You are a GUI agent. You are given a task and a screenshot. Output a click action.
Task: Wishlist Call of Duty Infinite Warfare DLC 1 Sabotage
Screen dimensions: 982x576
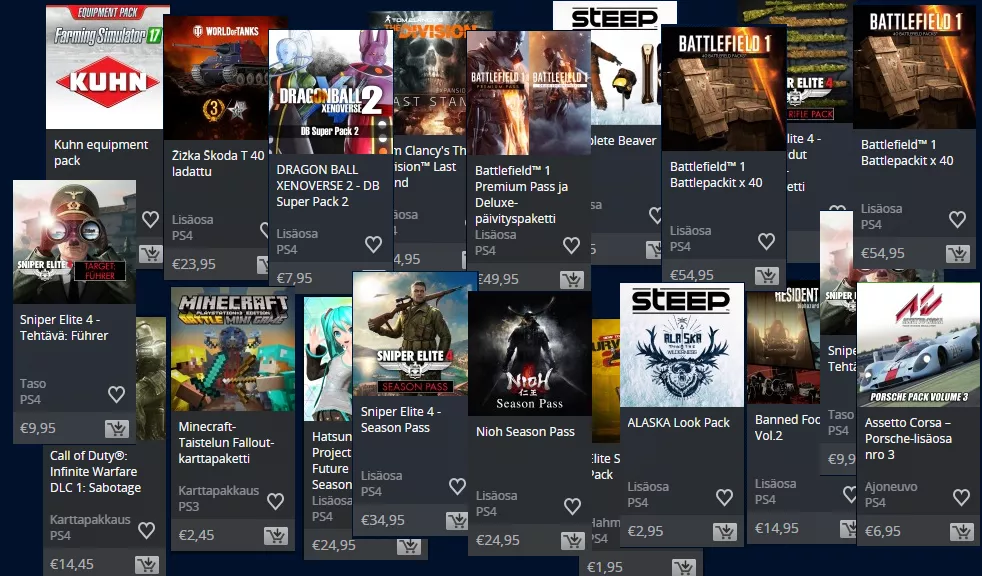click(147, 530)
